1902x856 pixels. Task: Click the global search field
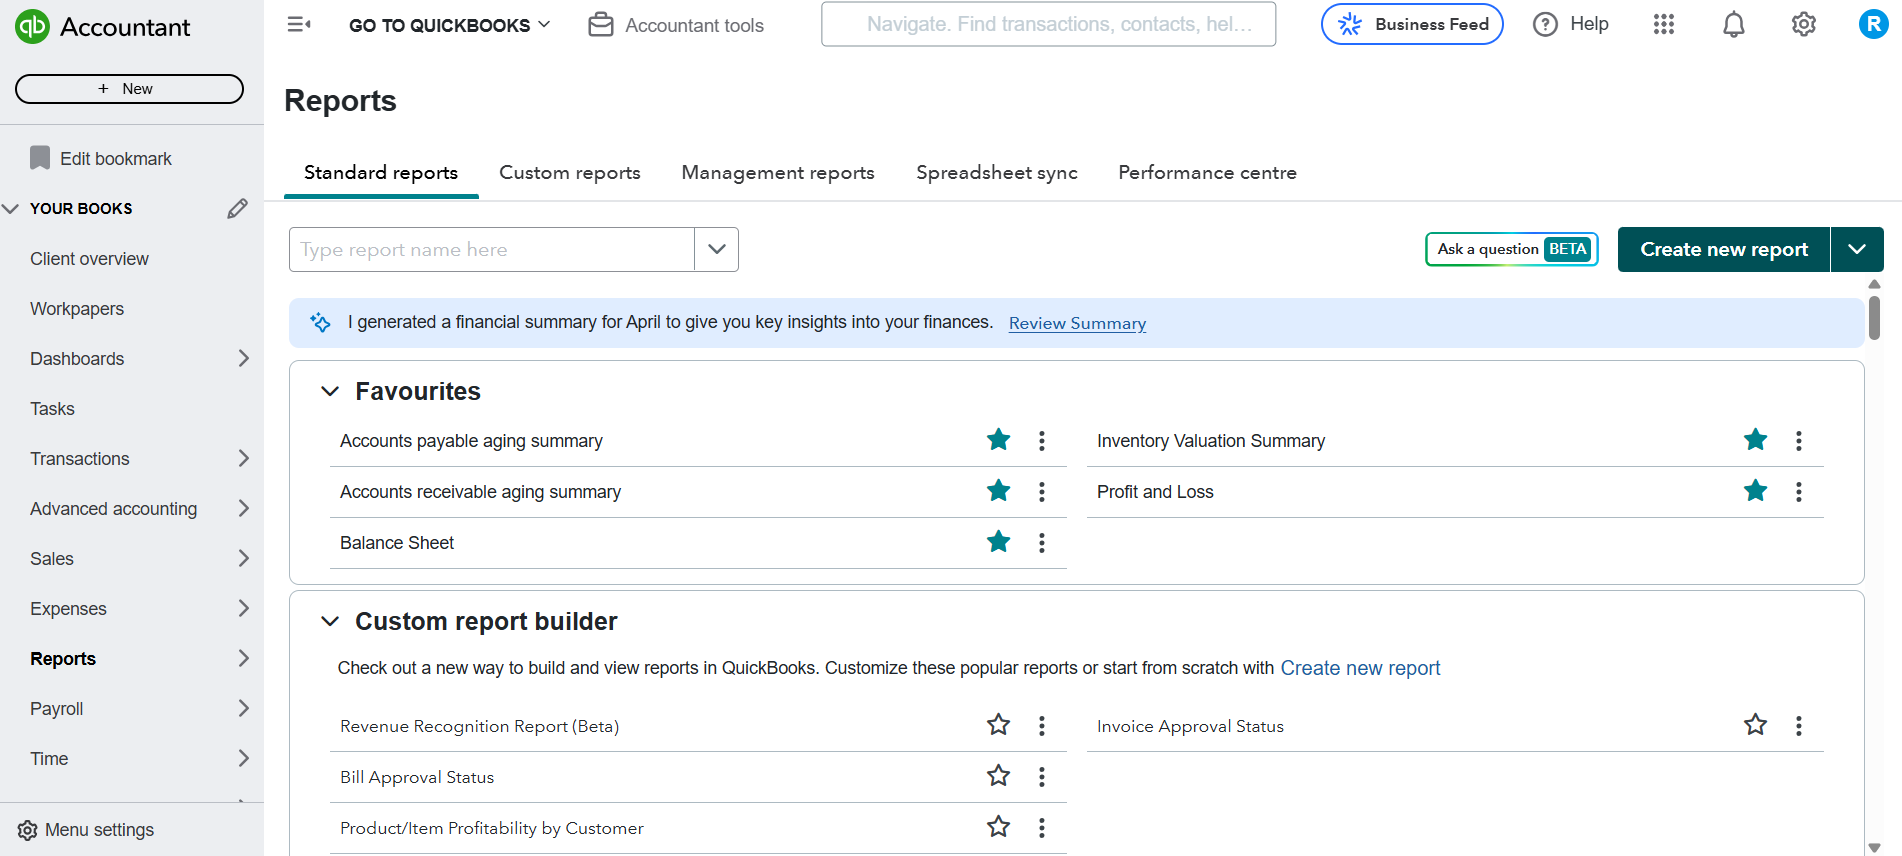(x=1048, y=24)
